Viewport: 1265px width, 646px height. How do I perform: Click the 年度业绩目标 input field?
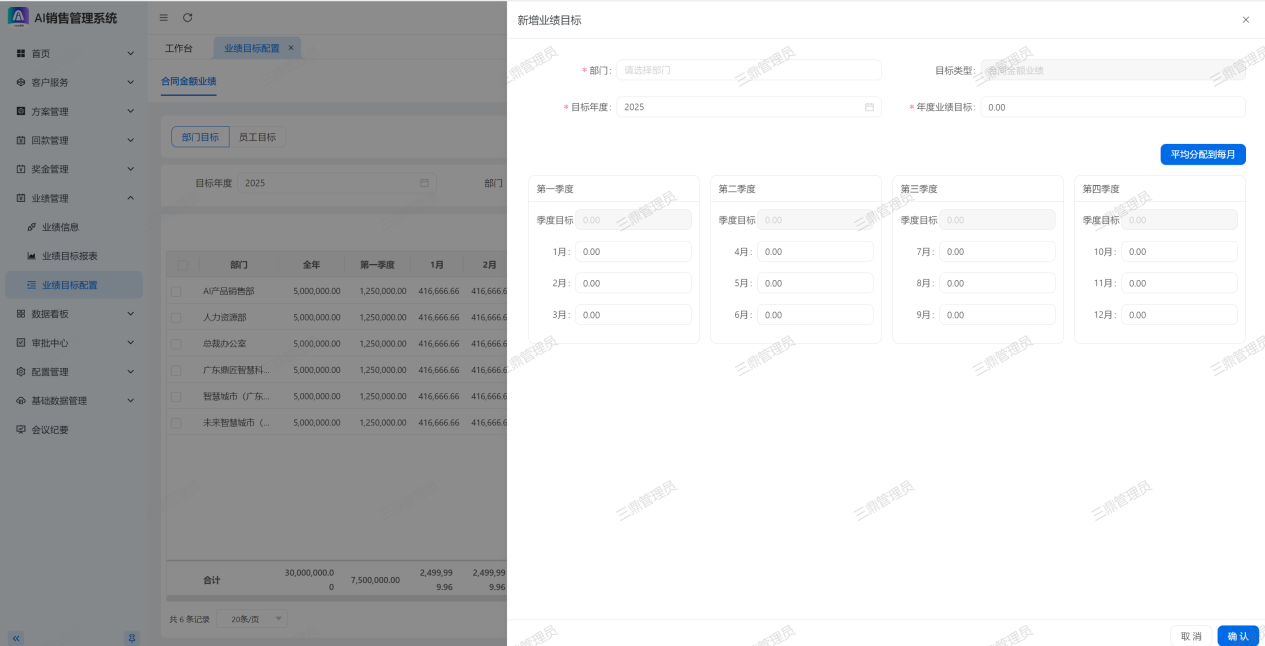pyautogui.click(x=1112, y=107)
